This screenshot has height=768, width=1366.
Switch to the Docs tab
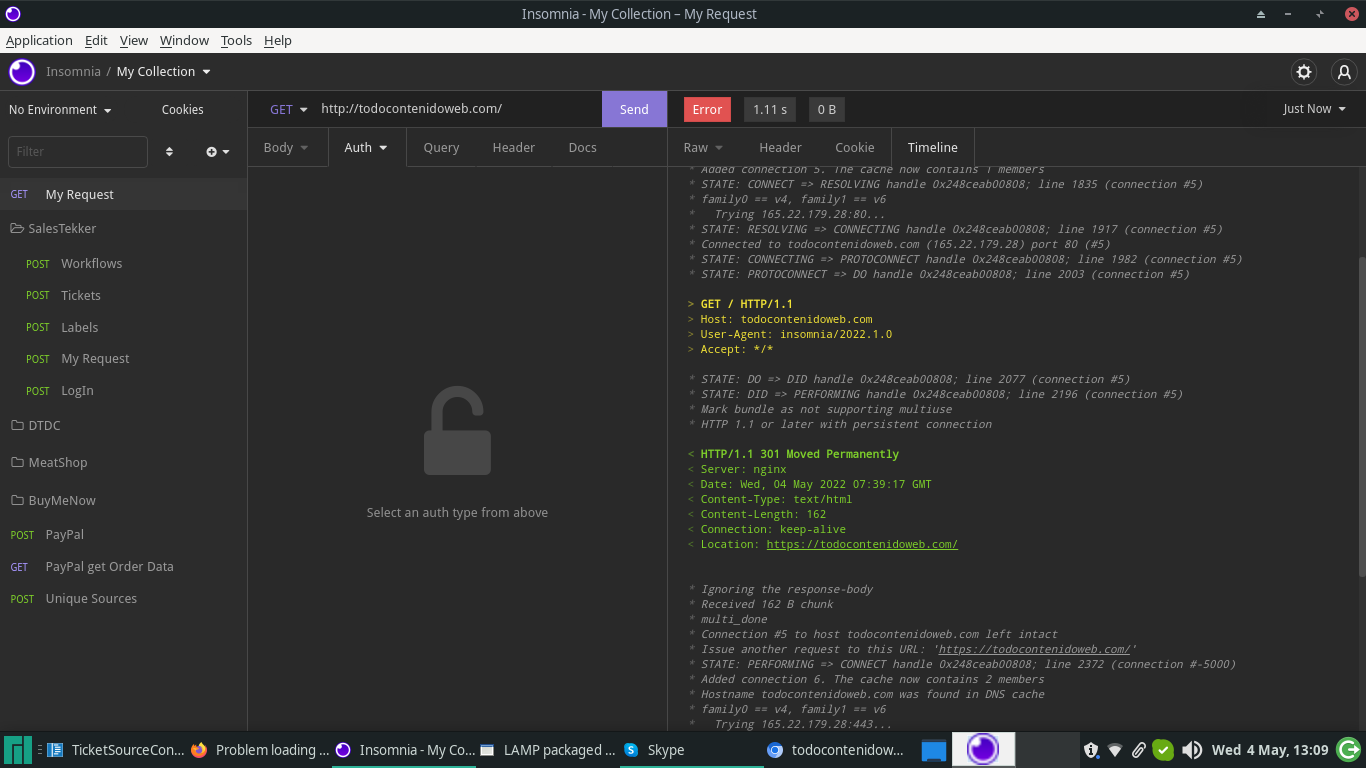point(582,148)
